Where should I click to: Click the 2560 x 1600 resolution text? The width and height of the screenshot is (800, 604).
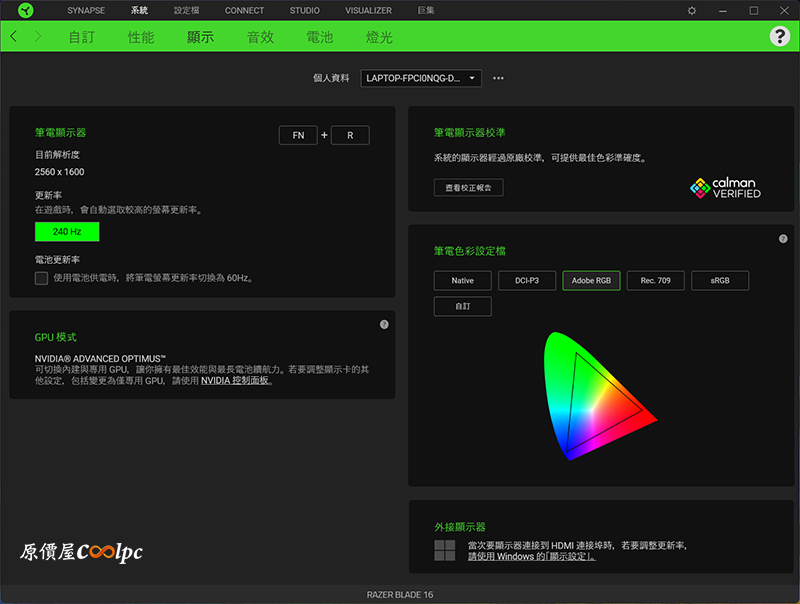coord(59,172)
